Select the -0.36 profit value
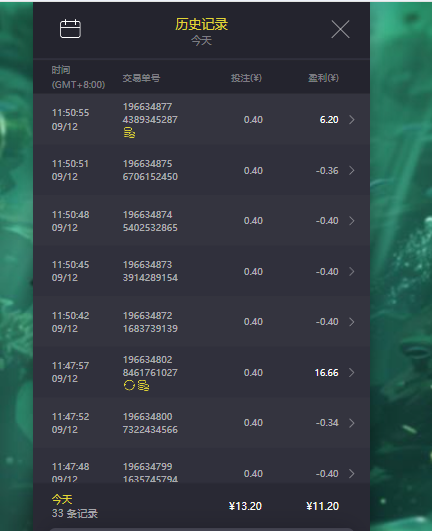Screen dimensions: 432x531 pyautogui.click(x=327, y=170)
